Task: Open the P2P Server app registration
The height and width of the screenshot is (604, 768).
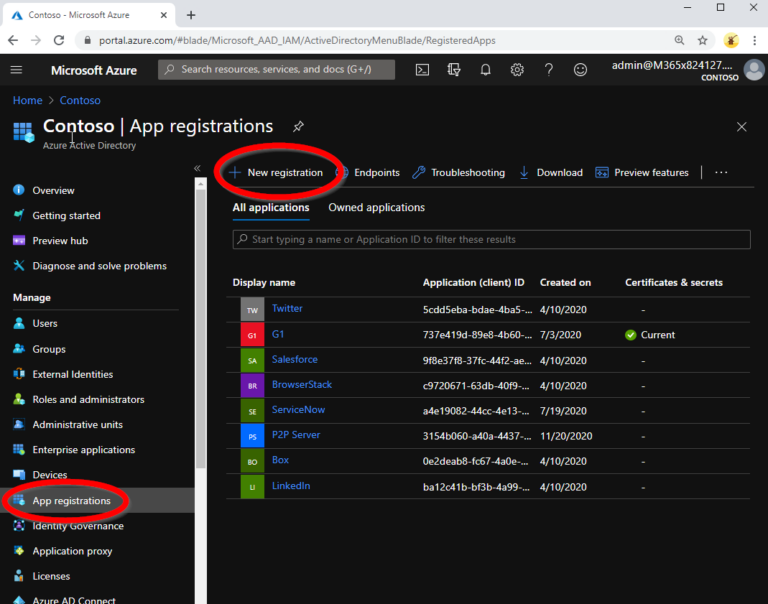Action: point(296,435)
